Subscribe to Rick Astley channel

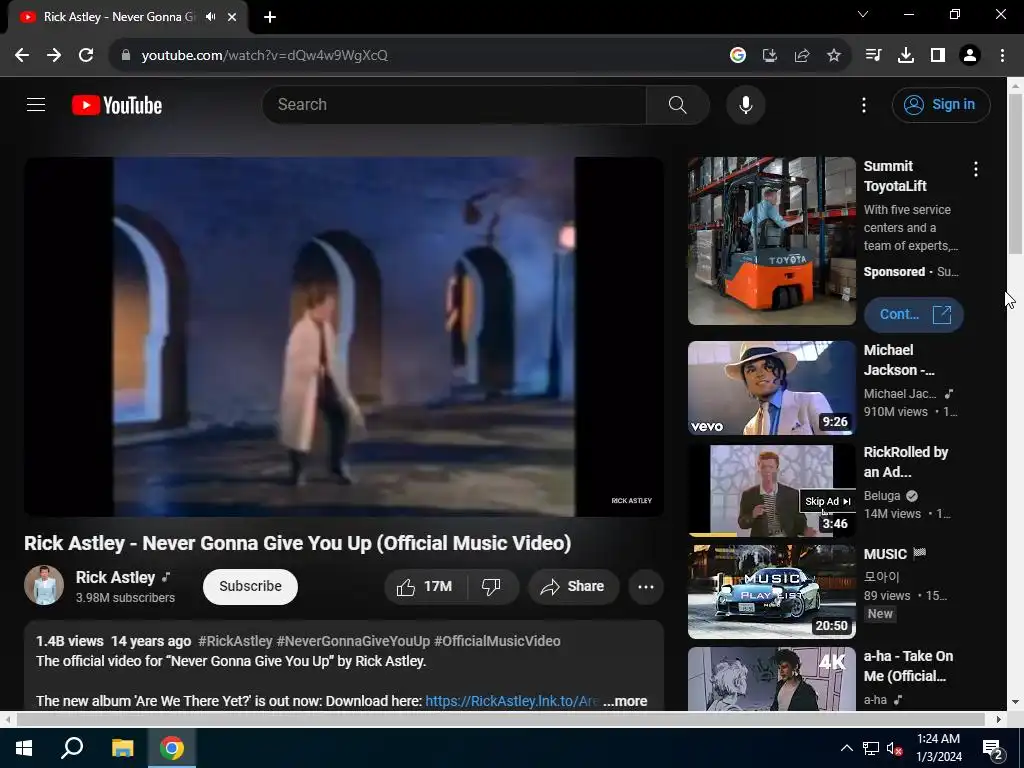pos(250,586)
